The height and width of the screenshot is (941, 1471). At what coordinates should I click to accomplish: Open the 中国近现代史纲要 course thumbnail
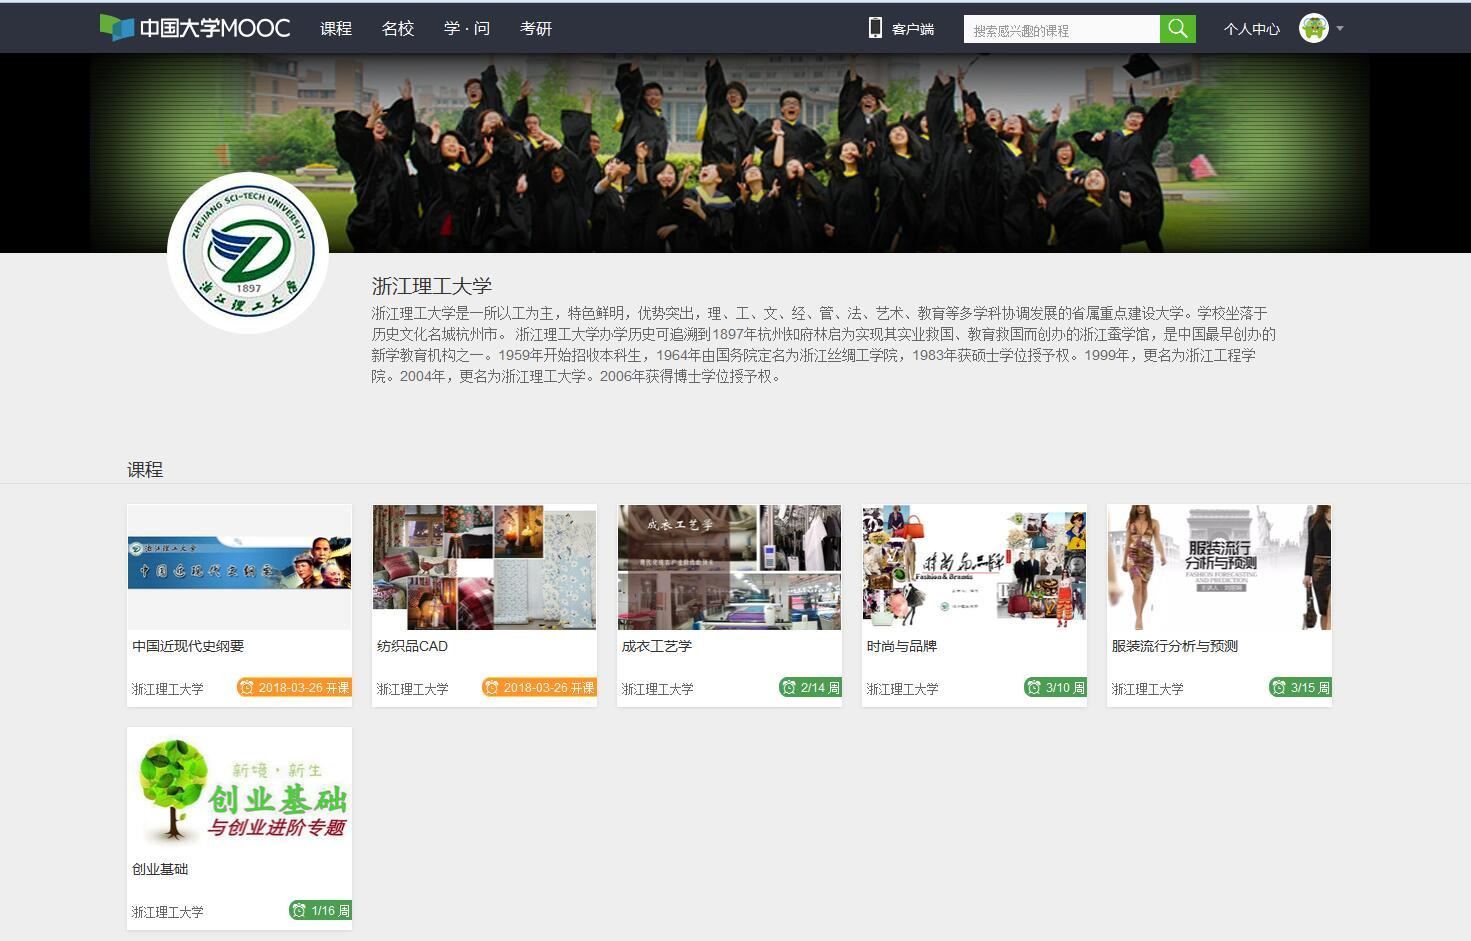pos(239,567)
